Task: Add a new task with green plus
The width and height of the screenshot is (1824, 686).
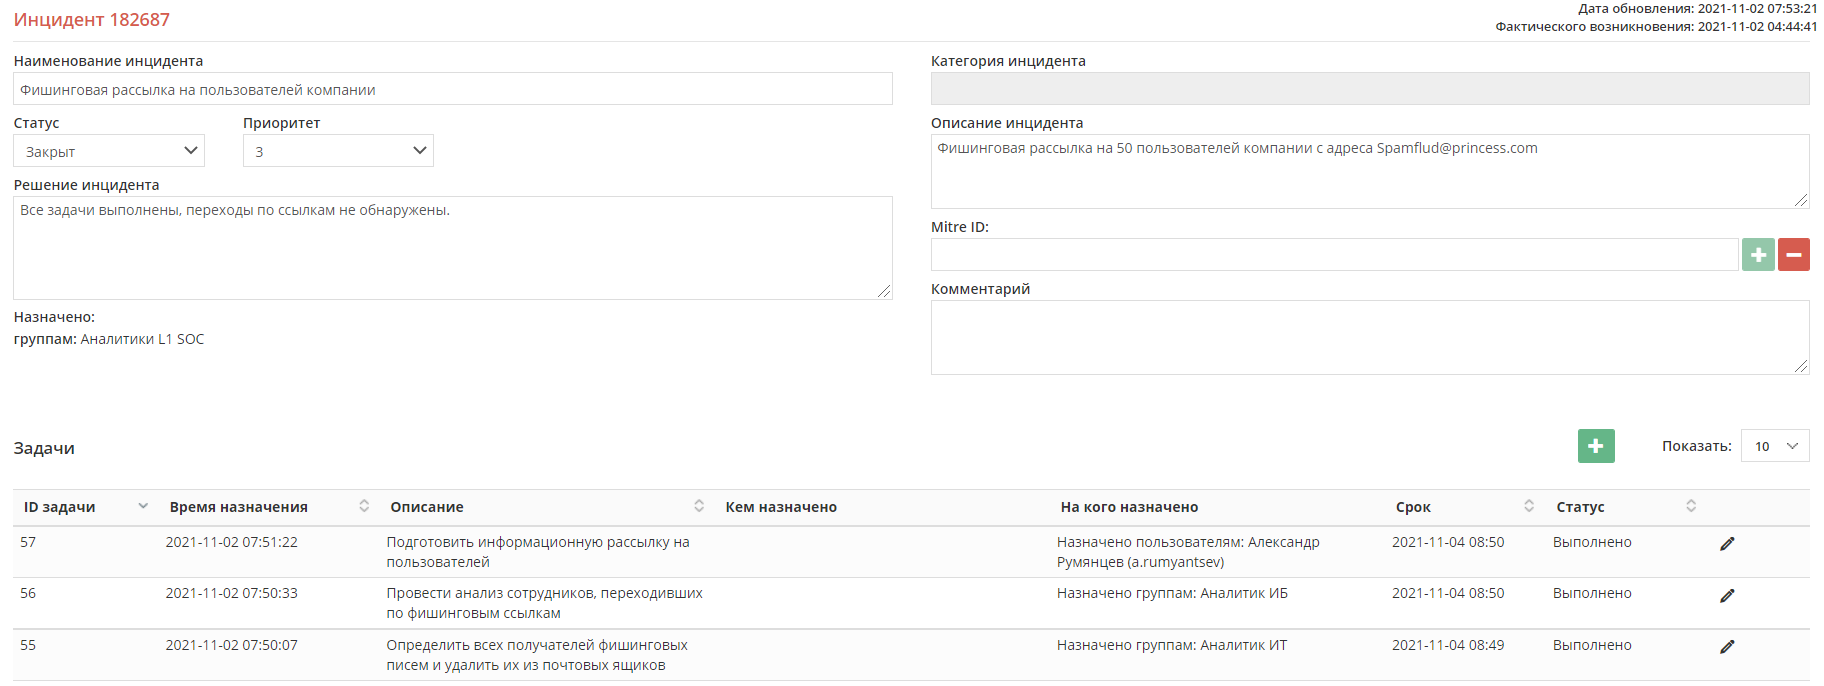Action: pyautogui.click(x=1596, y=446)
